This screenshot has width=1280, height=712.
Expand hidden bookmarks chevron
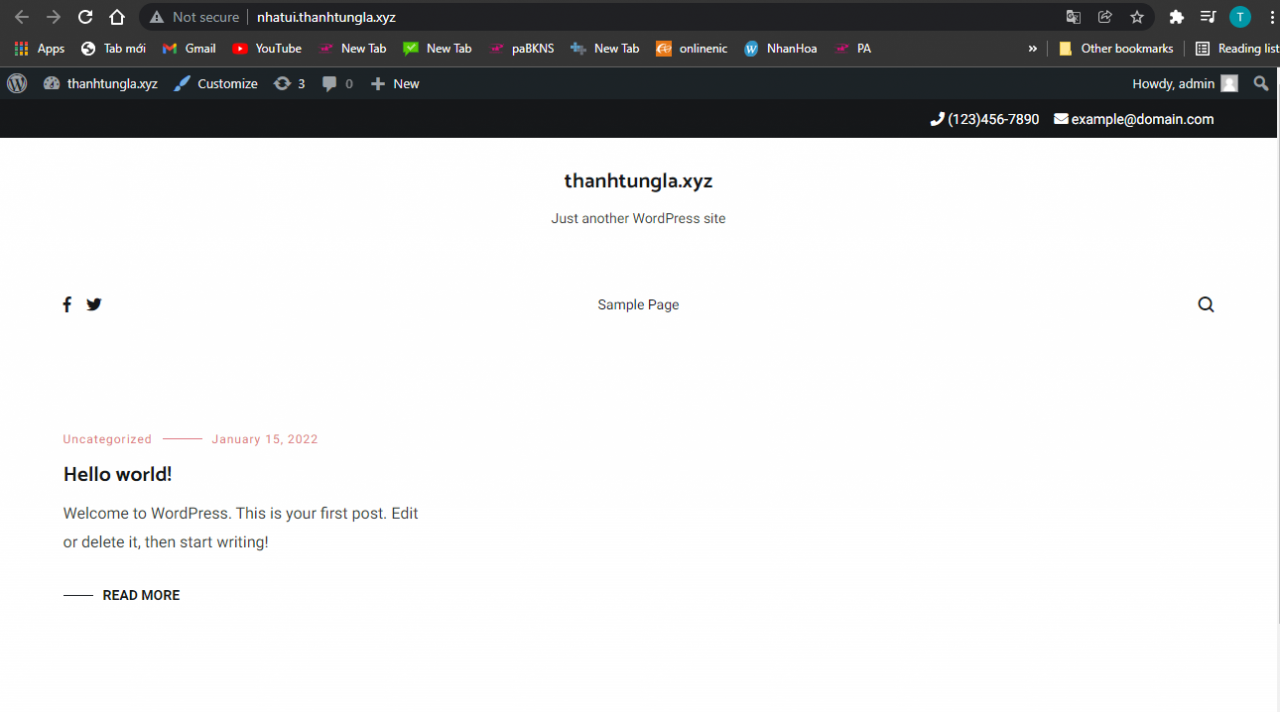tap(1033, 48)
